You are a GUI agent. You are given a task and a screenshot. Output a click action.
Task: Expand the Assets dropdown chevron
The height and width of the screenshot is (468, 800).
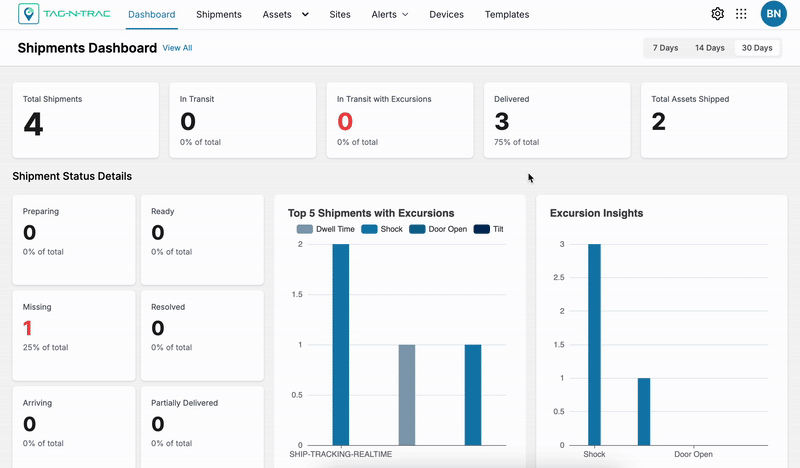[305, 14]
